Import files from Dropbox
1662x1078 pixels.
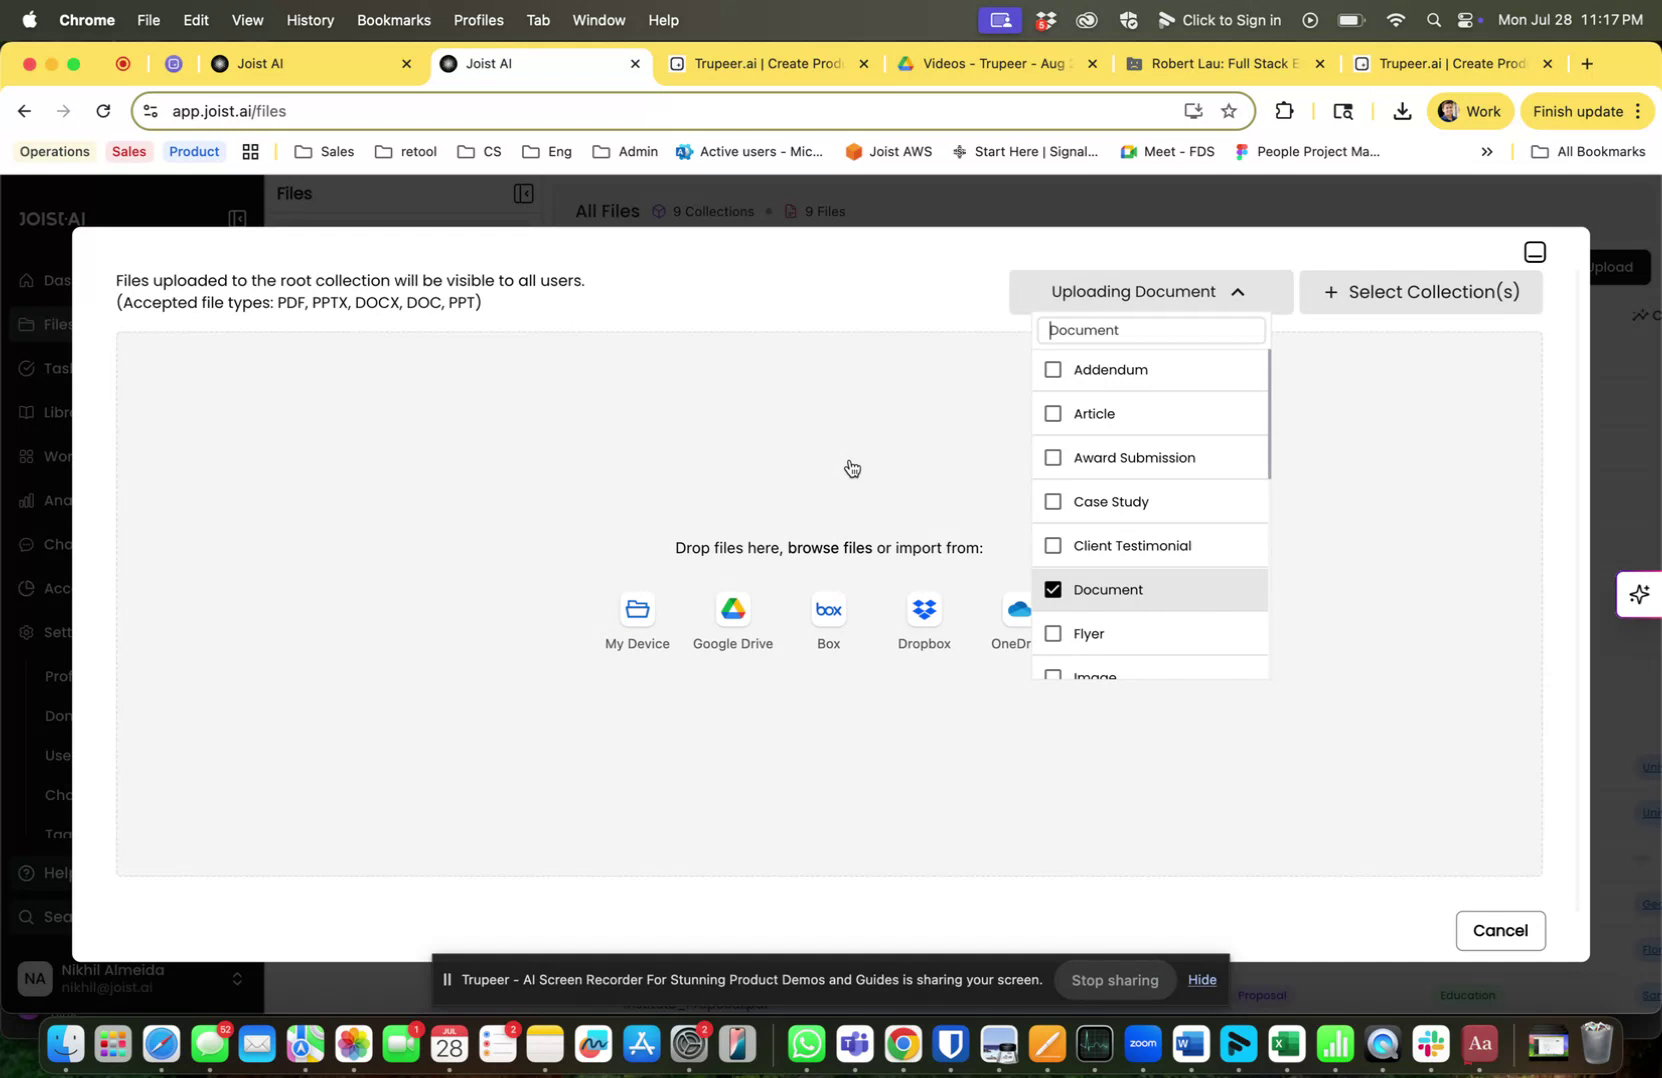[x=922, y=620]
